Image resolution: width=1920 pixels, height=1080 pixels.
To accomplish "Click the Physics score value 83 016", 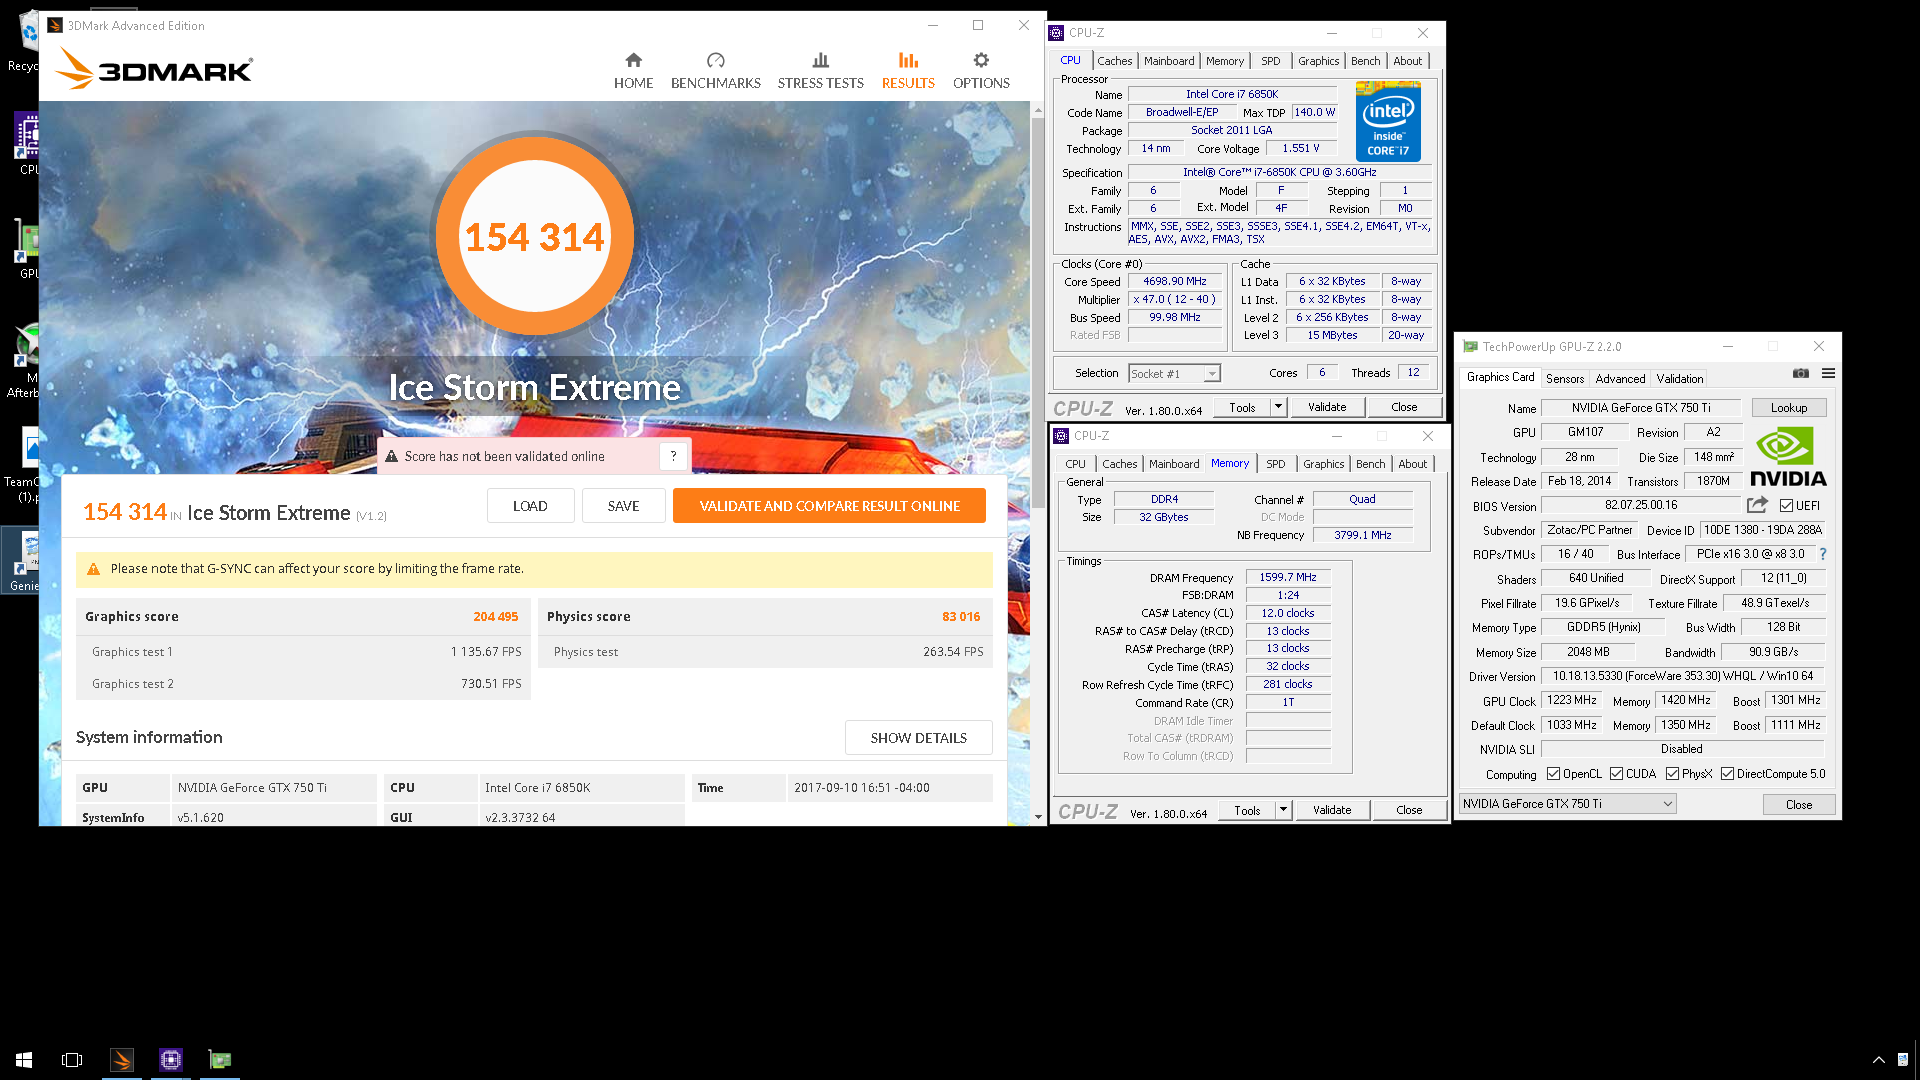I will click(x=961, y=617).
